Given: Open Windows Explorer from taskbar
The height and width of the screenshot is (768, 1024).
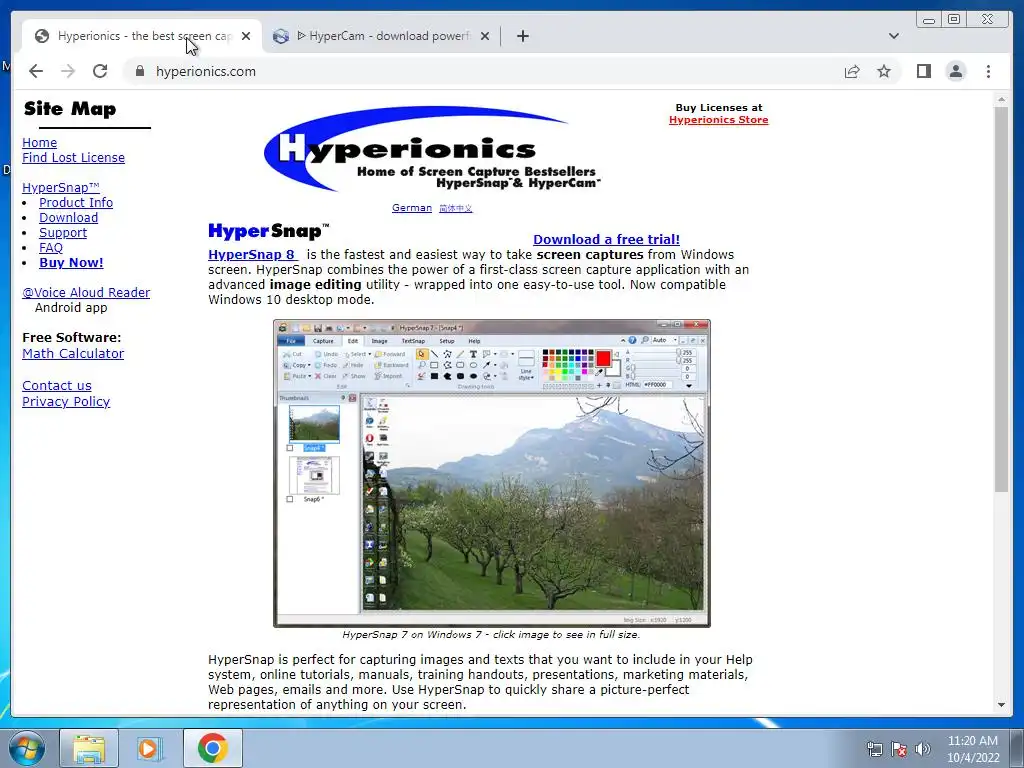Looking at the screenshot, I should click(x=89, y=748).
